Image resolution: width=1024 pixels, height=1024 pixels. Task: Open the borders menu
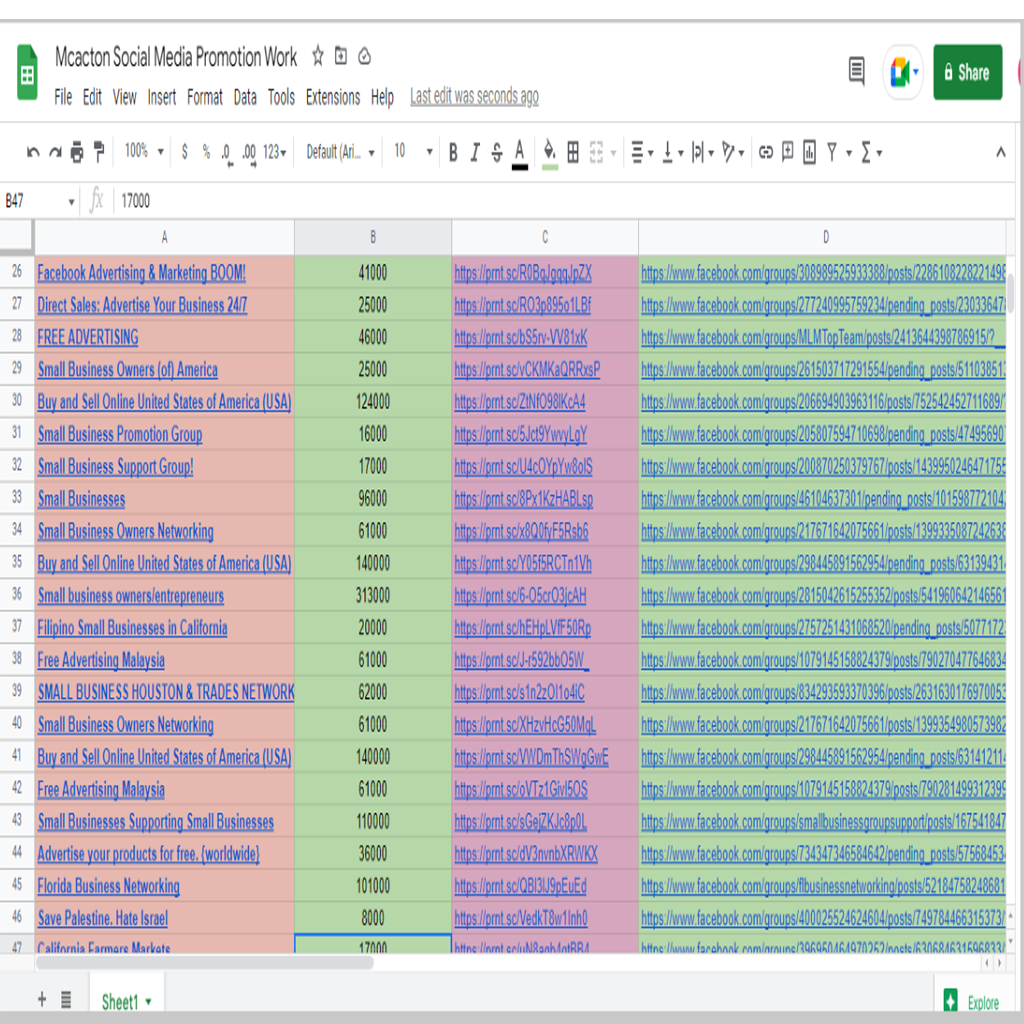573,152
